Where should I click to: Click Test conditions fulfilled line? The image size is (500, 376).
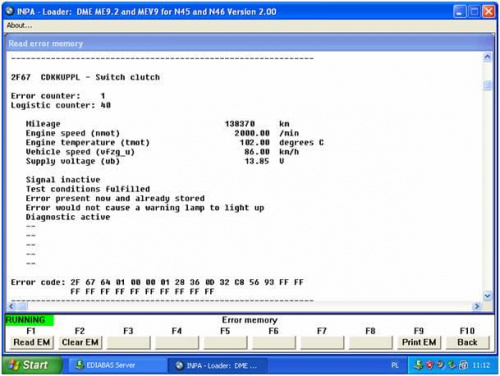pyautogui.click(x=88, y=189)
